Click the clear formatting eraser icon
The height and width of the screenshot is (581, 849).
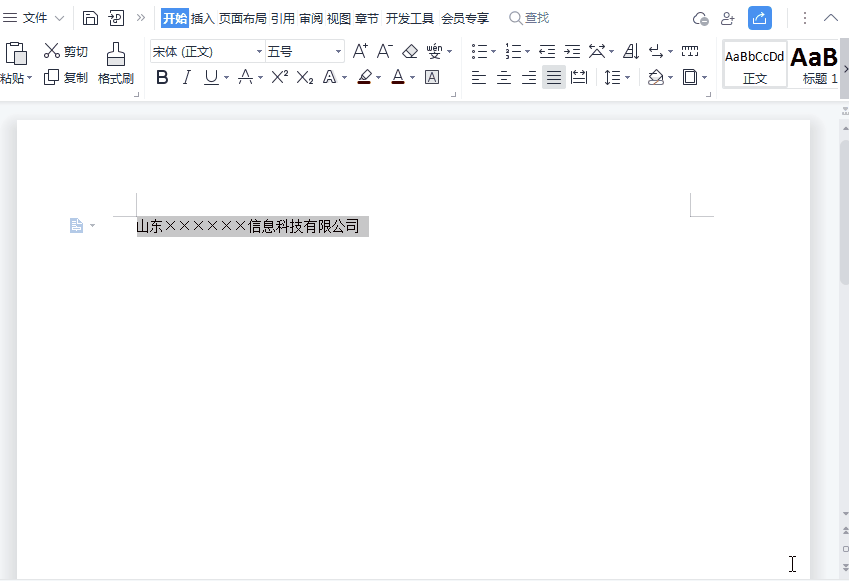coord(410,51)
